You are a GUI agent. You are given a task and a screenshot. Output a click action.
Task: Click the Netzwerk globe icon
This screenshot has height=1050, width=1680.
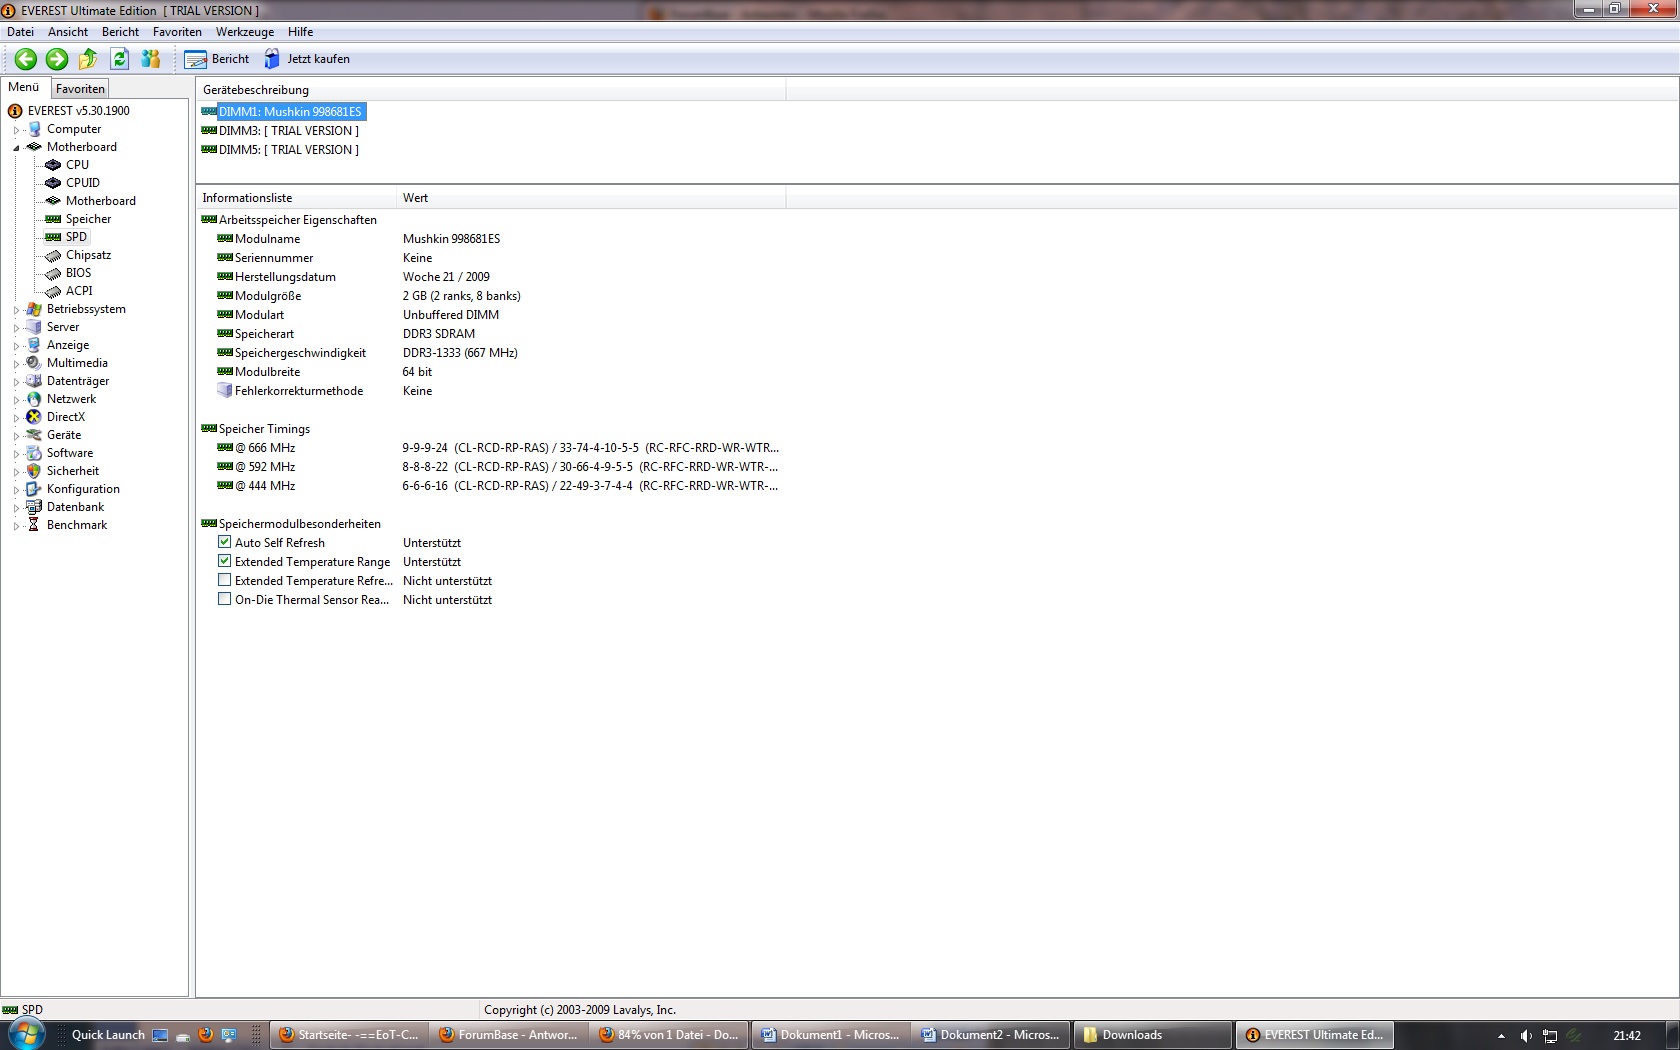tap(34, 399)
